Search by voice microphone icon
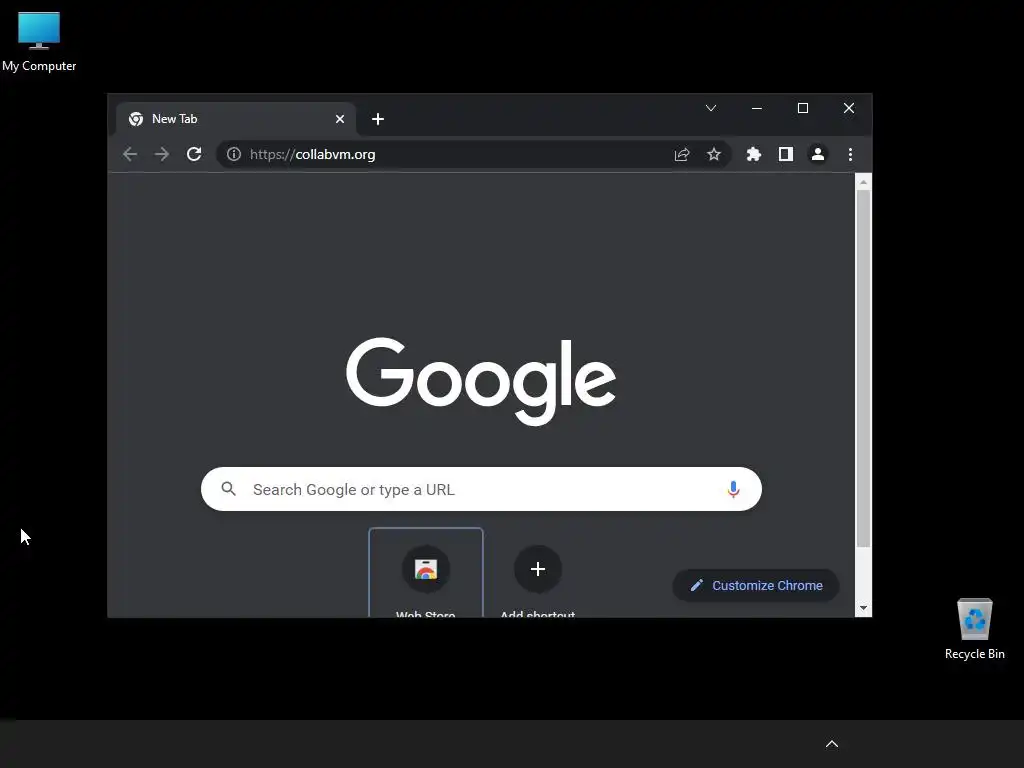1024x768 pixels. [733, 489]
